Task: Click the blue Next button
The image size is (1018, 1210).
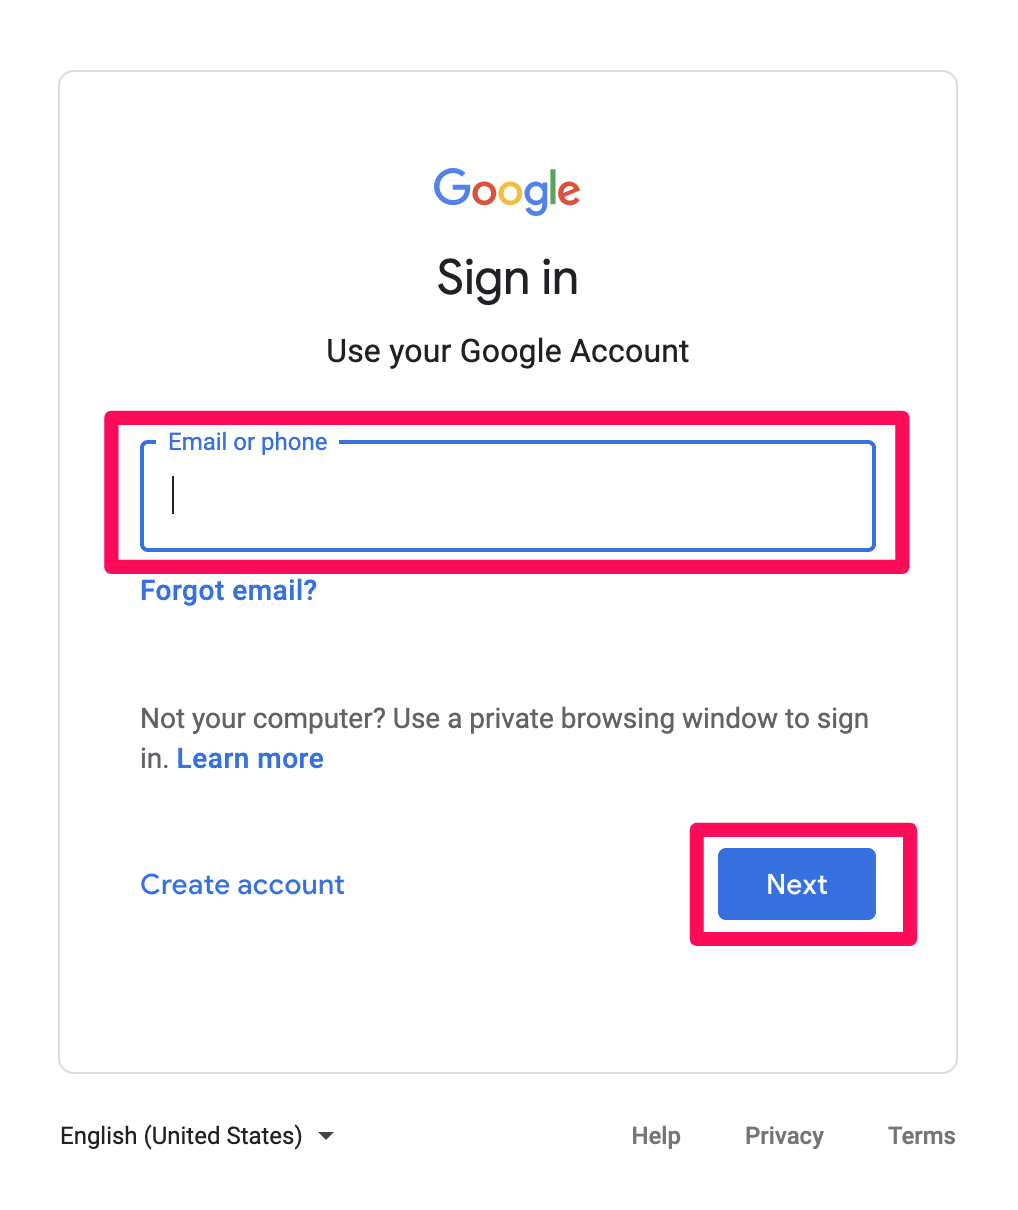Action: coord(797,884)
